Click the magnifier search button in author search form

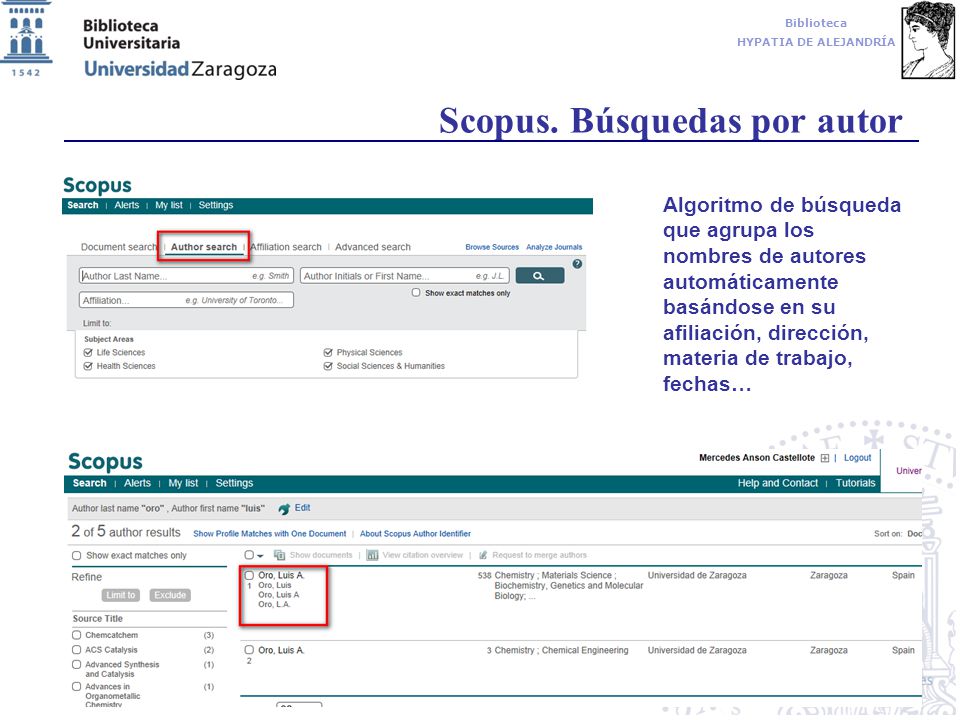tap(539, 276)
